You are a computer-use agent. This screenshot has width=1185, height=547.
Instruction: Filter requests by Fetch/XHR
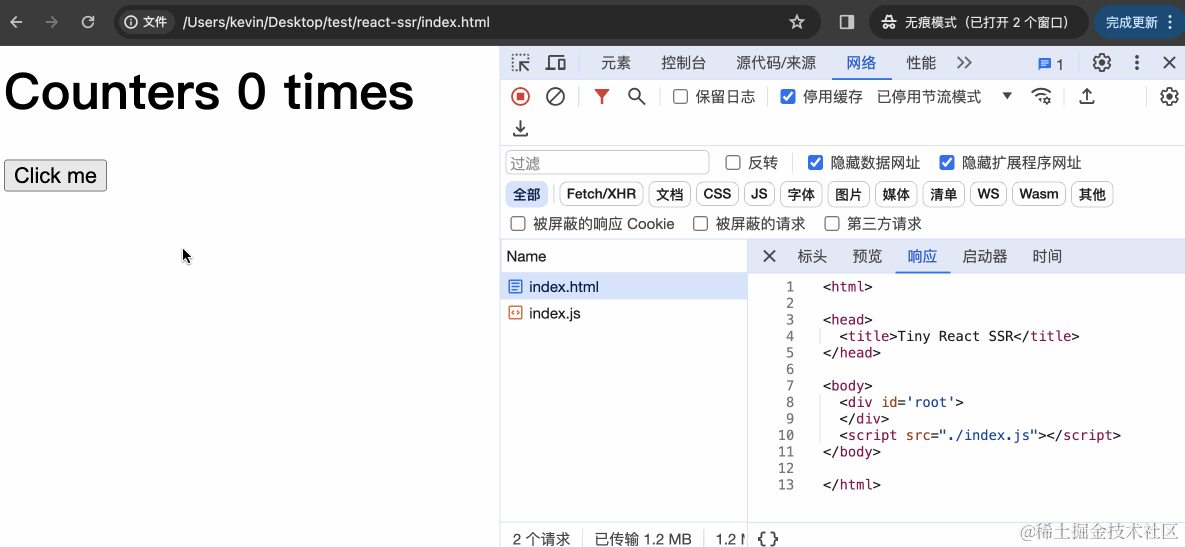click(601, 194)
